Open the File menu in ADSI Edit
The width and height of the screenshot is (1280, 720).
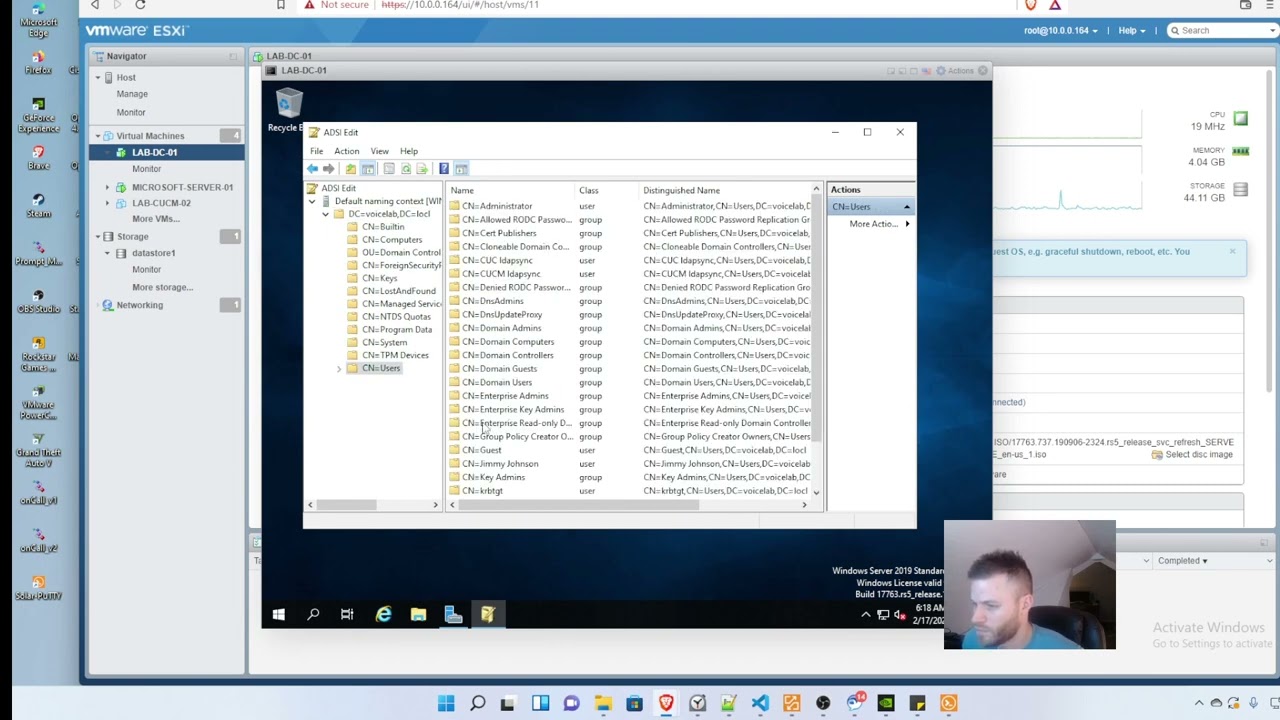316,151
